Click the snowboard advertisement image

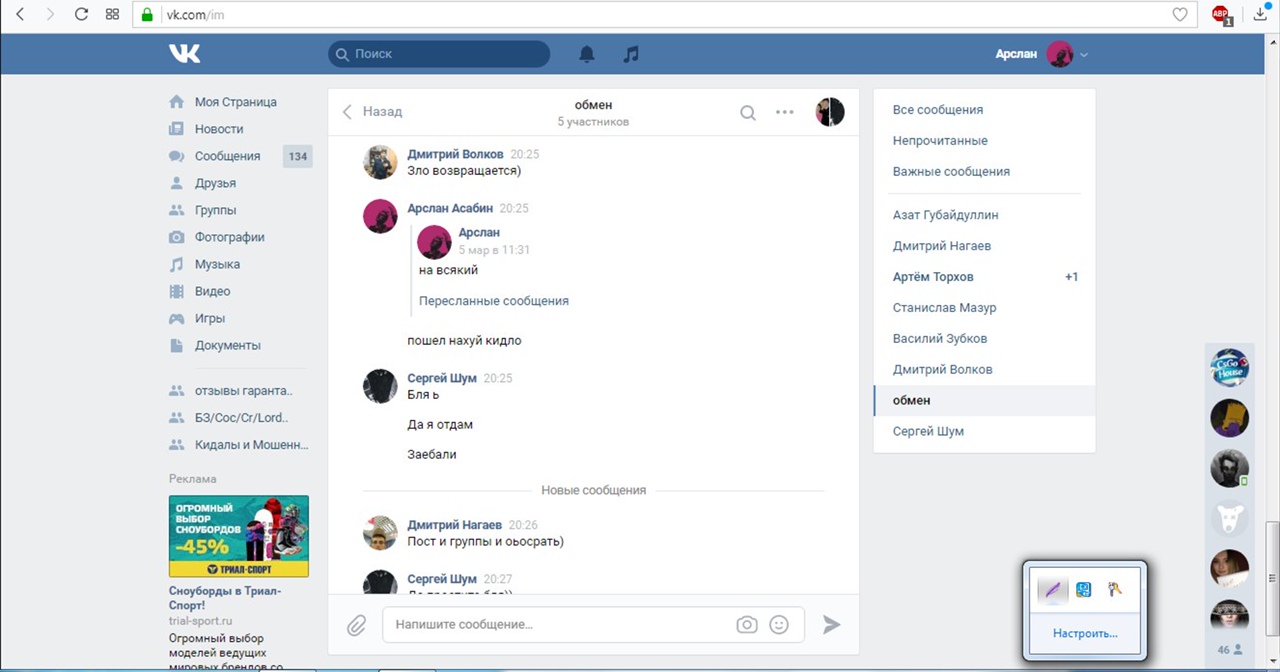tap(238, 536)
